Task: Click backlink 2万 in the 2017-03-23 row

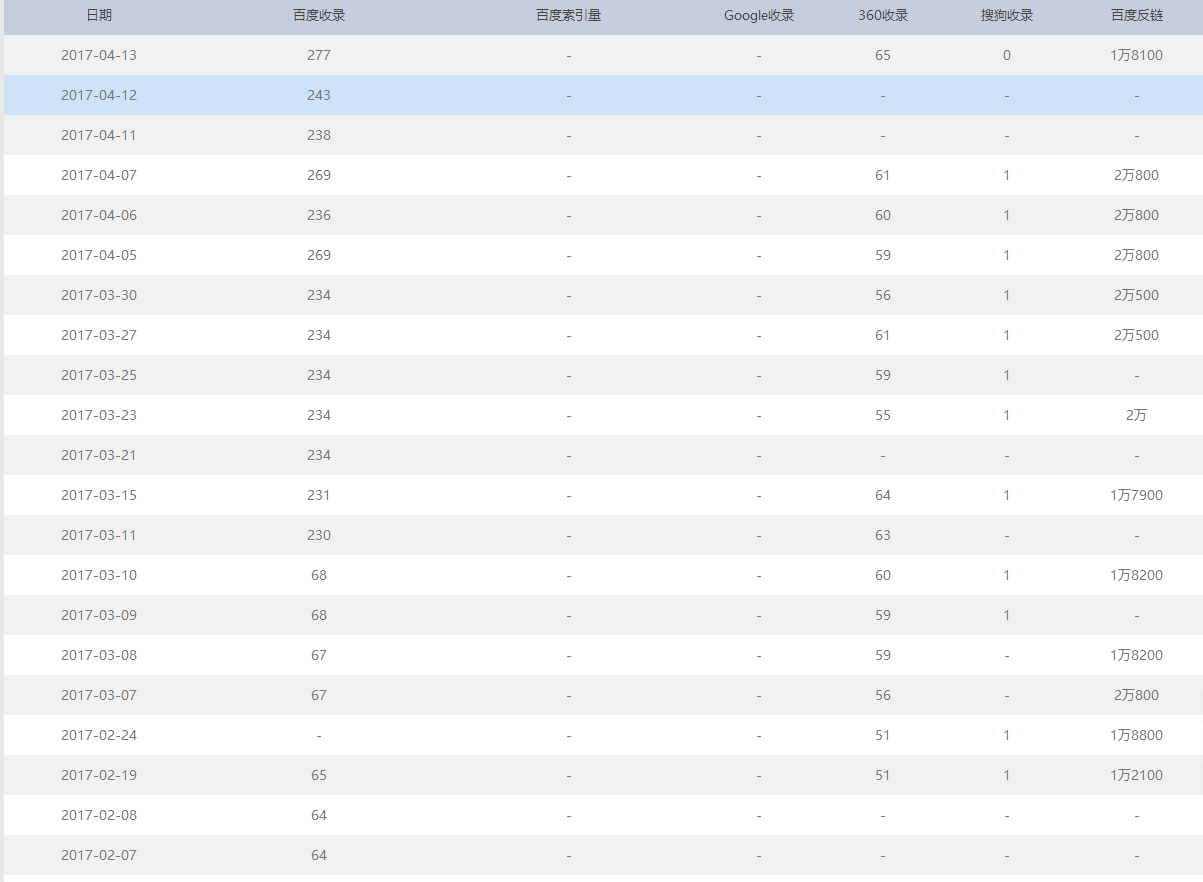Action: point(1137,415)
